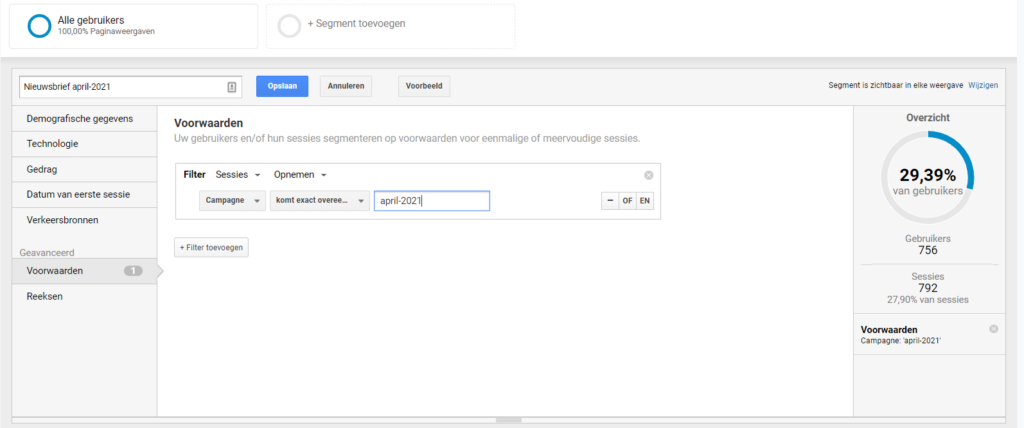Click the Wijzigen link
The height and width of the screenshot is (428, 1024).
pyautogui.click(x=983, y=86)
